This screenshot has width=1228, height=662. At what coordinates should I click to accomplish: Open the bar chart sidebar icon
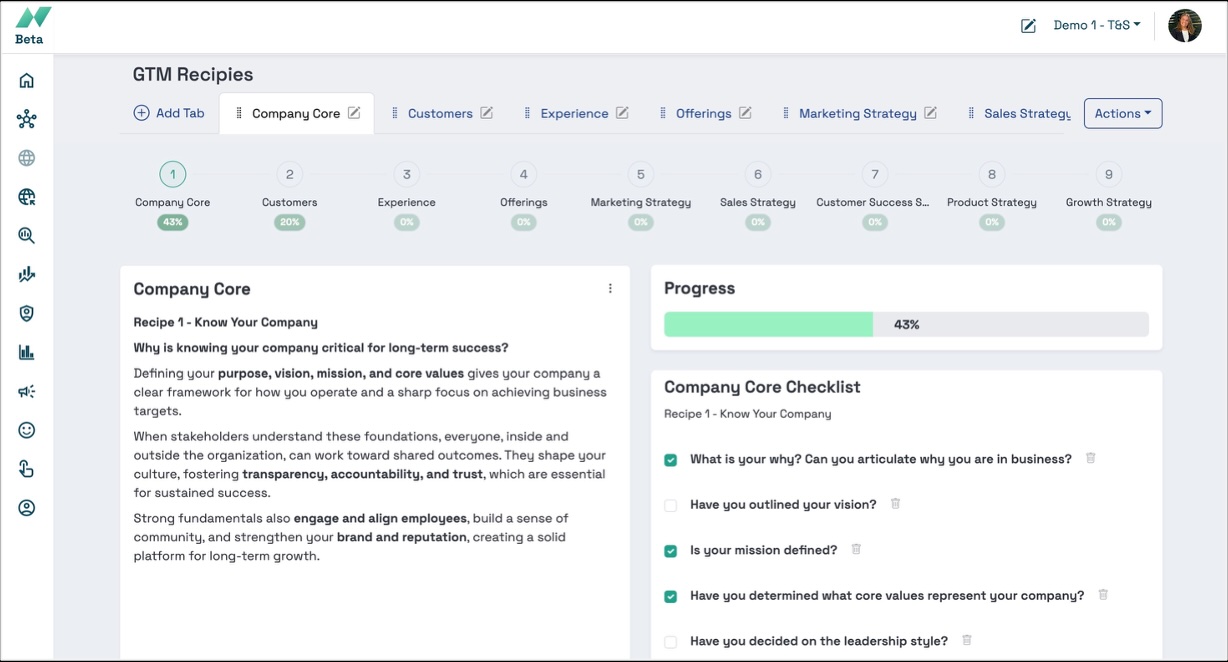pyautogui.click(x=27, y=352)
